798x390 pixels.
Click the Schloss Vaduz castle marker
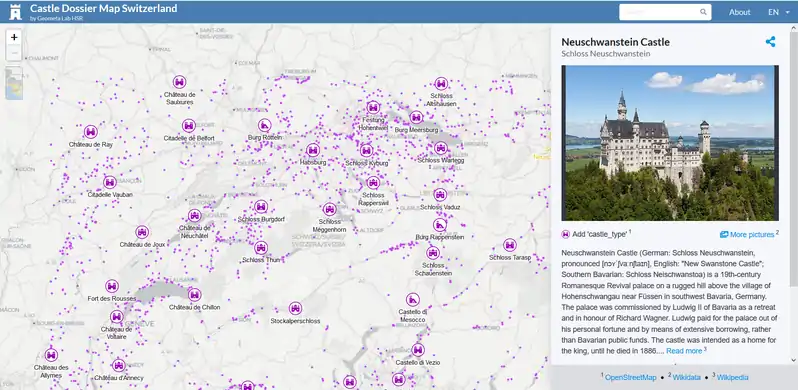pyautogui.click(x=440, y=194)
